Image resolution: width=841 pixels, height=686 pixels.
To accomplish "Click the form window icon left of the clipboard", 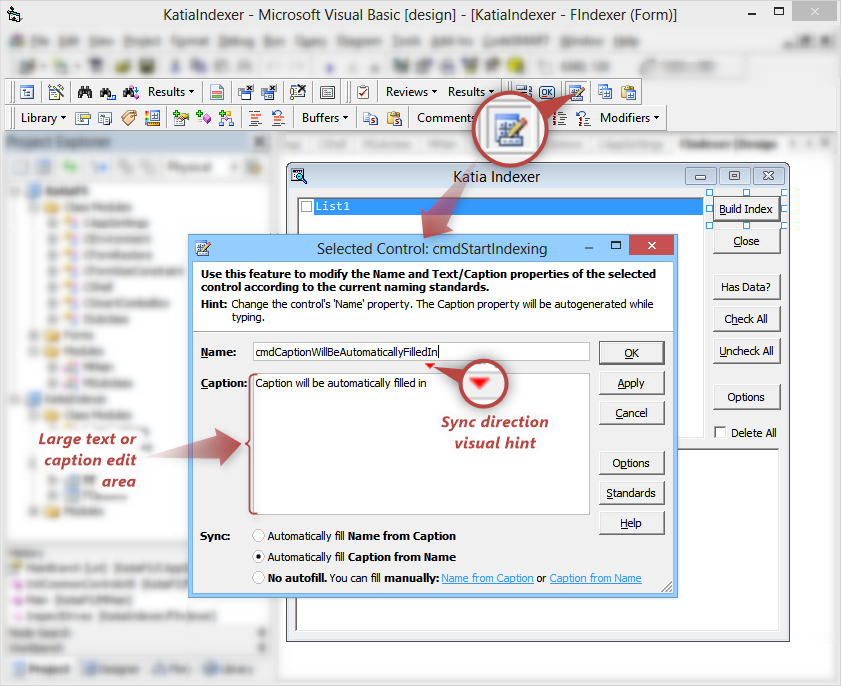I will click(x=327, y=92).
